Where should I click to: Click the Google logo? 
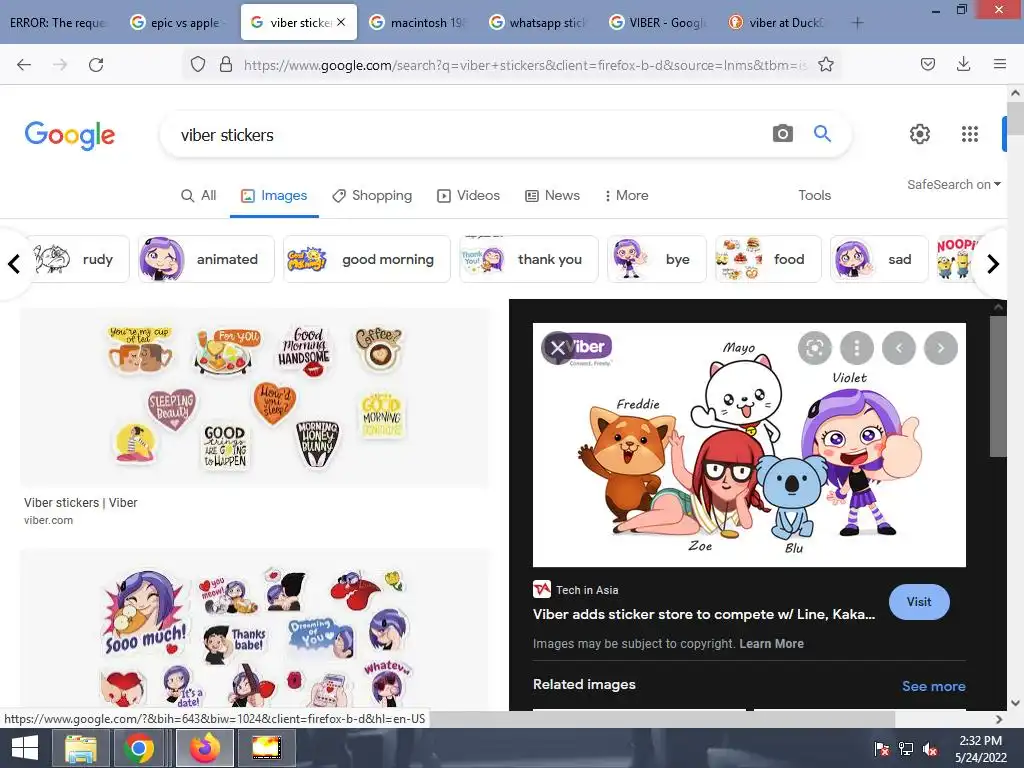point(70,135)
